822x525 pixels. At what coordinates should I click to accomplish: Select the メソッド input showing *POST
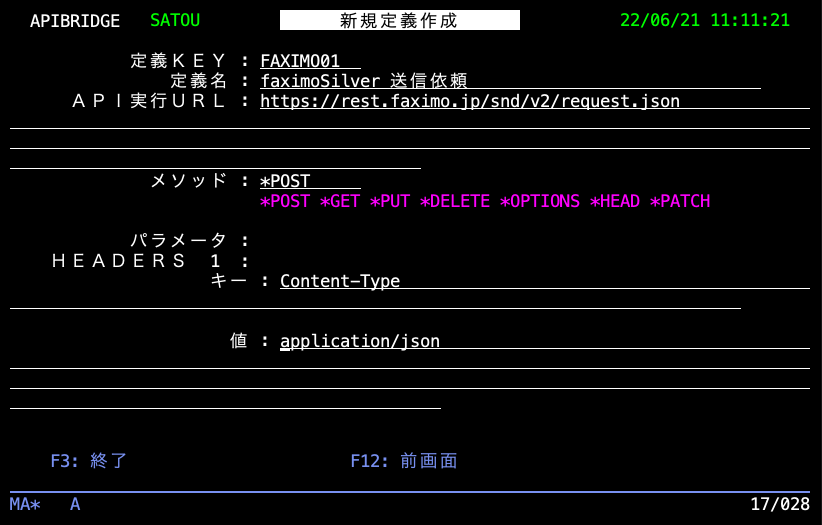[x=310, y=181]
